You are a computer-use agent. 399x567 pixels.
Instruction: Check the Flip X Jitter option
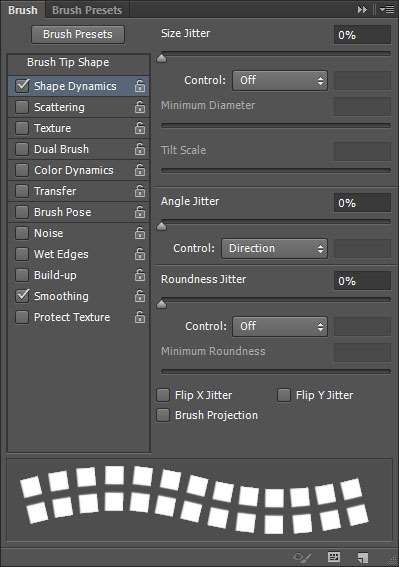pyautogui.click(x=163, y=395)
